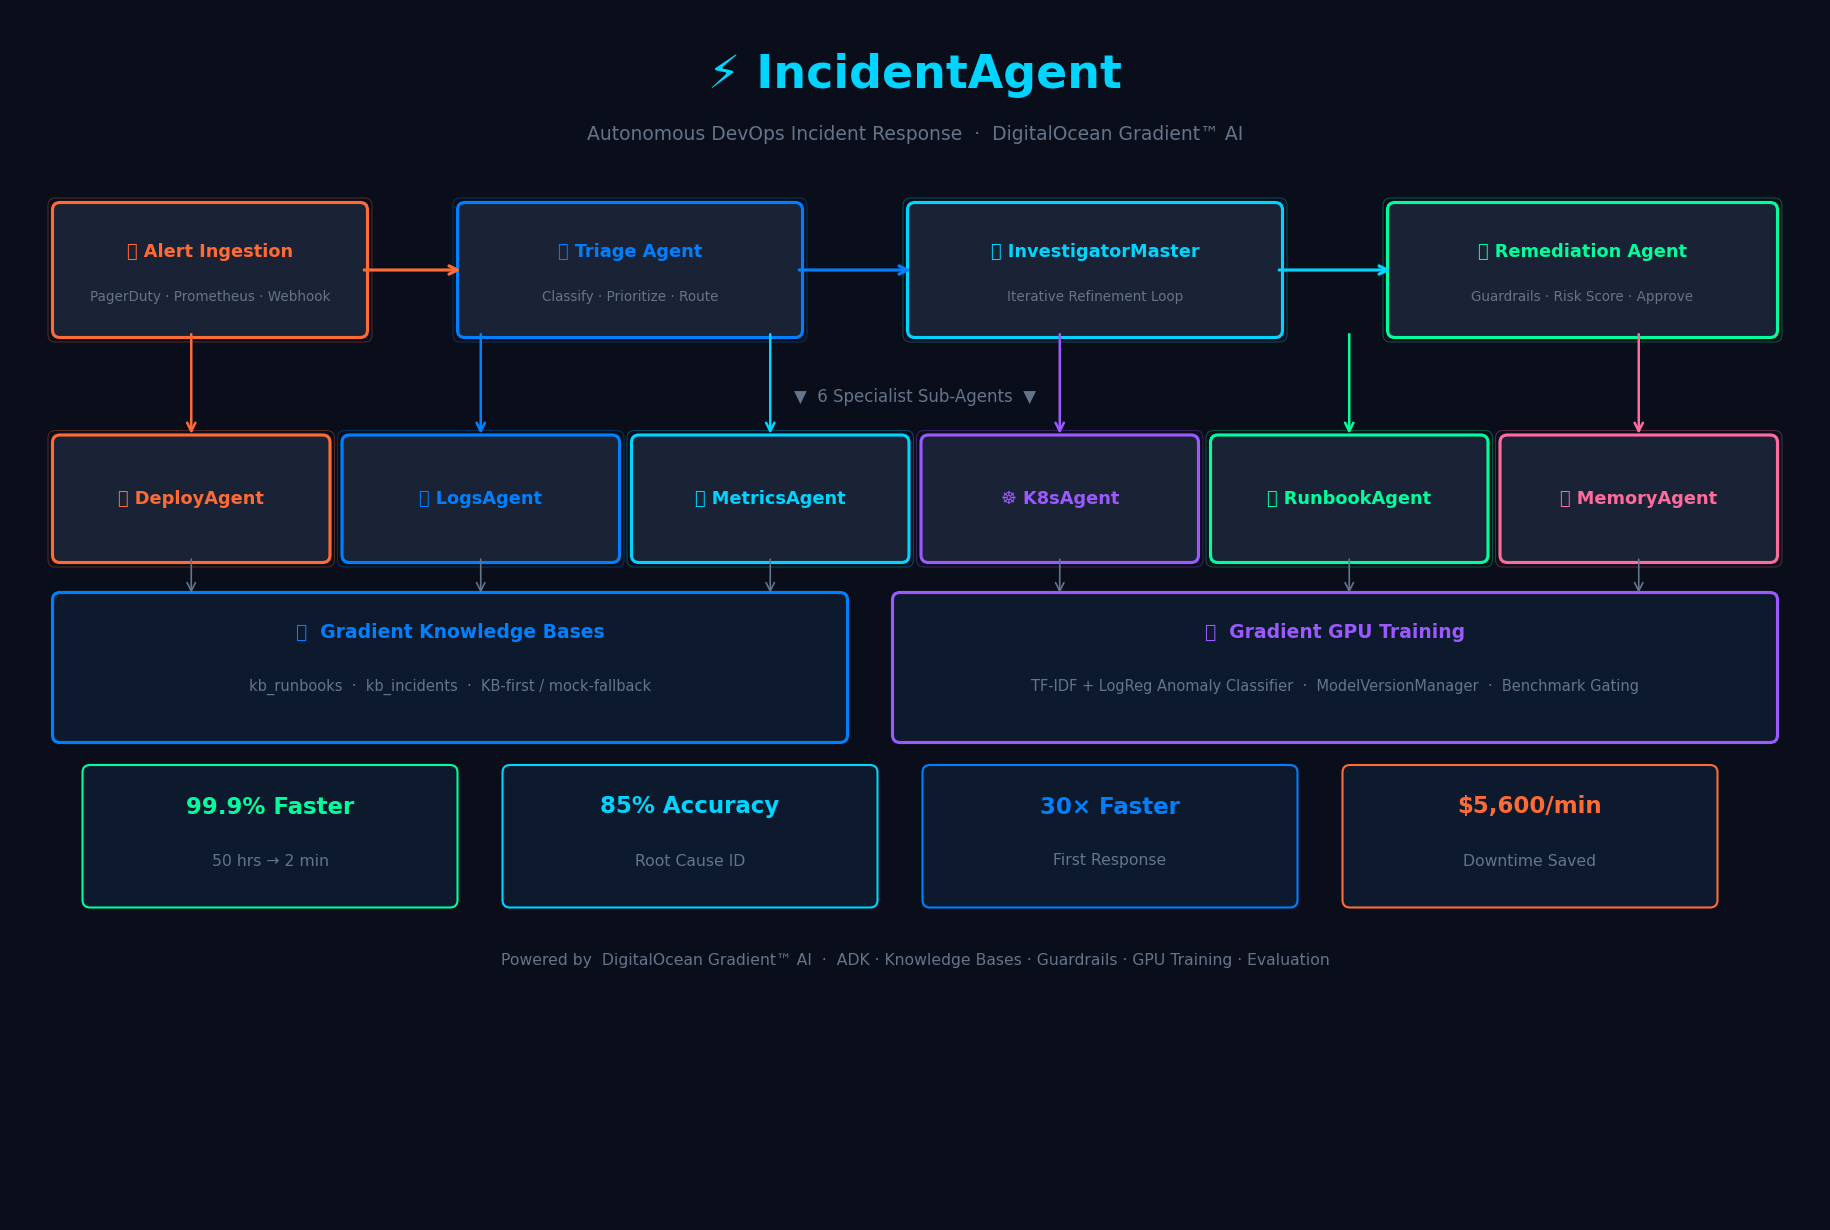The height and width of the screenshot is (1230, 1830).
Task: Click the IncidentAgent title text
Action: tap(939, 74)
